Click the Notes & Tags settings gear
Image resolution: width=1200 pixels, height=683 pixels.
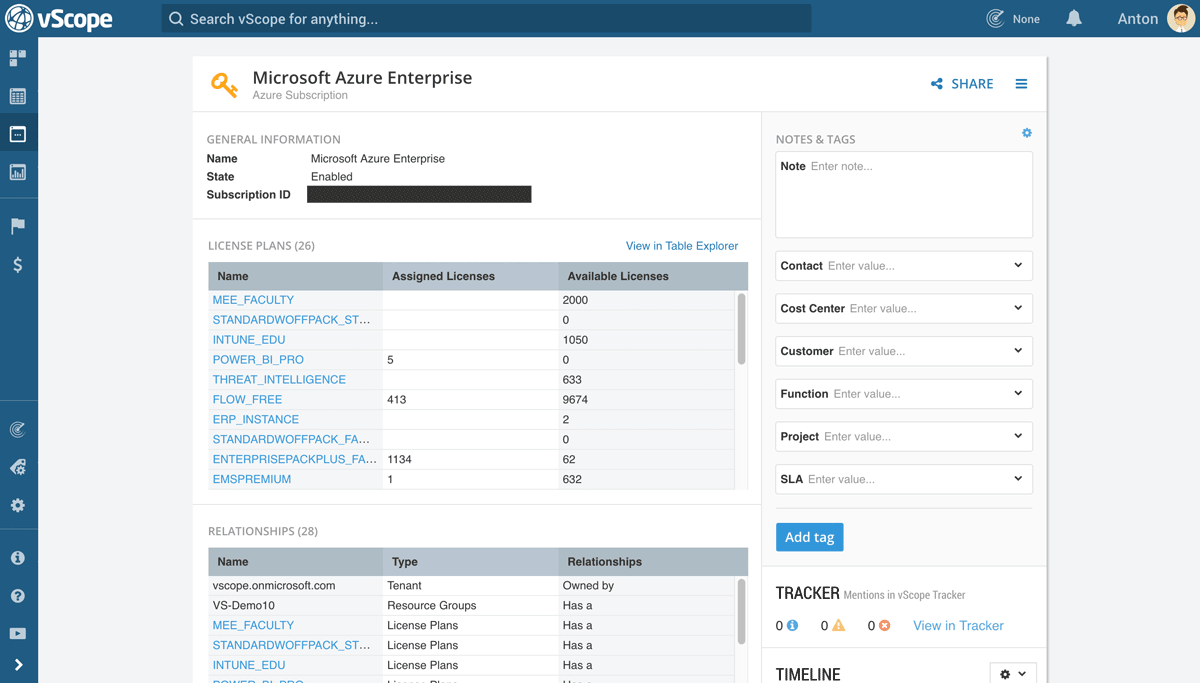(x=1027, y=133)
